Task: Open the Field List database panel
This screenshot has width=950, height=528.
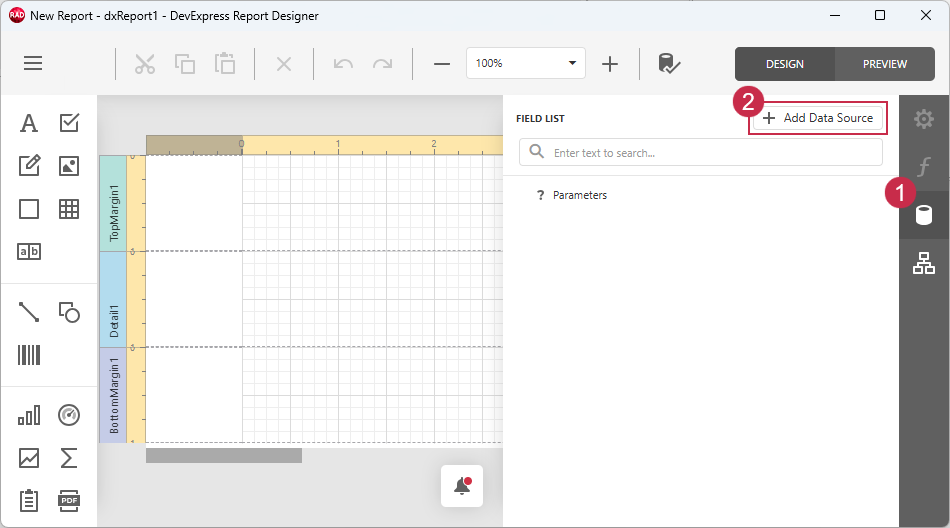Action: (x=923, y=215)
